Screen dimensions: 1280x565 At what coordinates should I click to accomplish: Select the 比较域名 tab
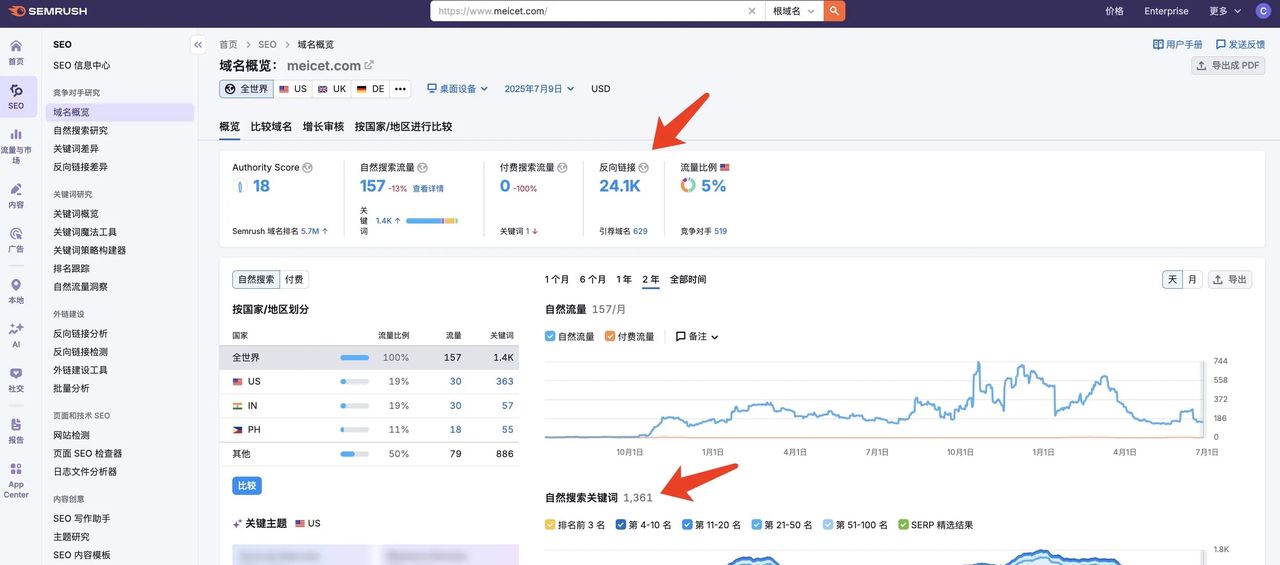[271, 127]
